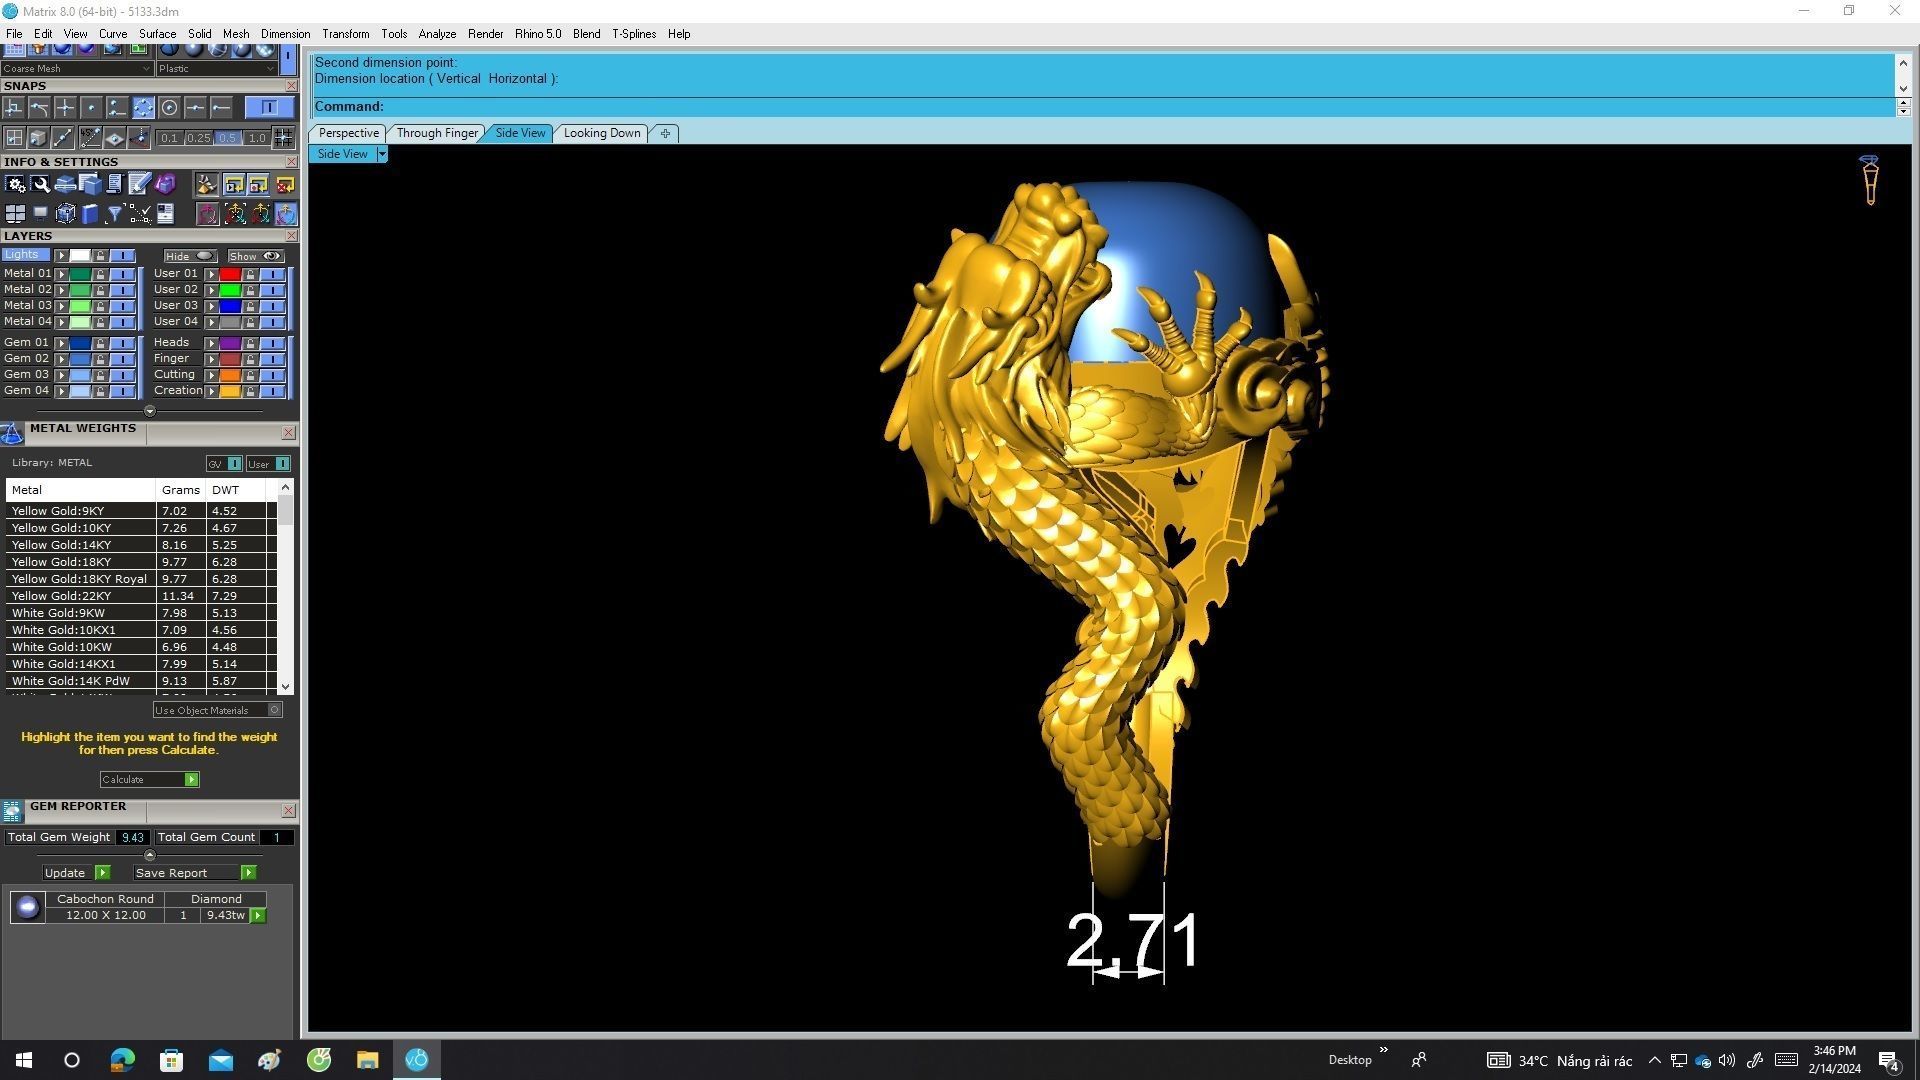The width and height of the screenshot is (1920, 1080).
Task: Lock the Heads layer
Action: (250, 343)
